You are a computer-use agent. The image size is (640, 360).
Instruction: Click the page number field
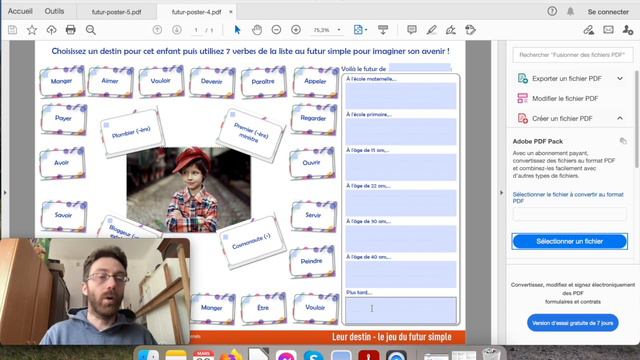coord(196,30)
